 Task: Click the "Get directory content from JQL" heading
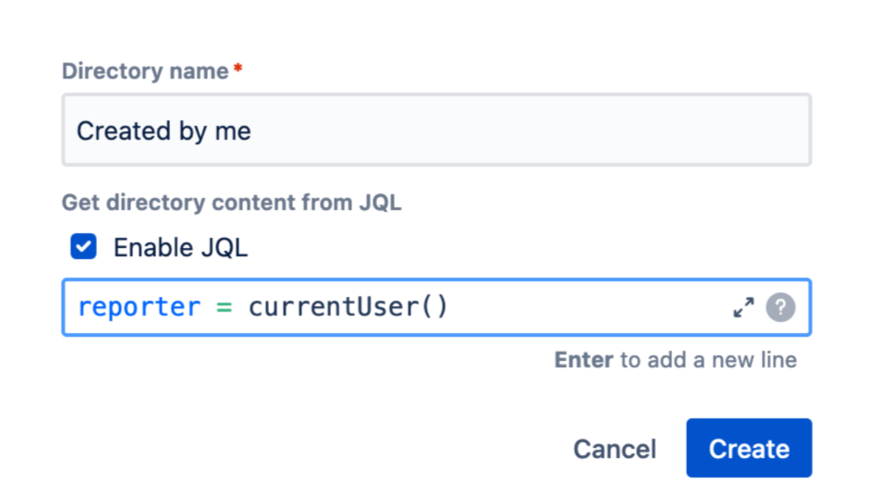(x=231, y=203)
